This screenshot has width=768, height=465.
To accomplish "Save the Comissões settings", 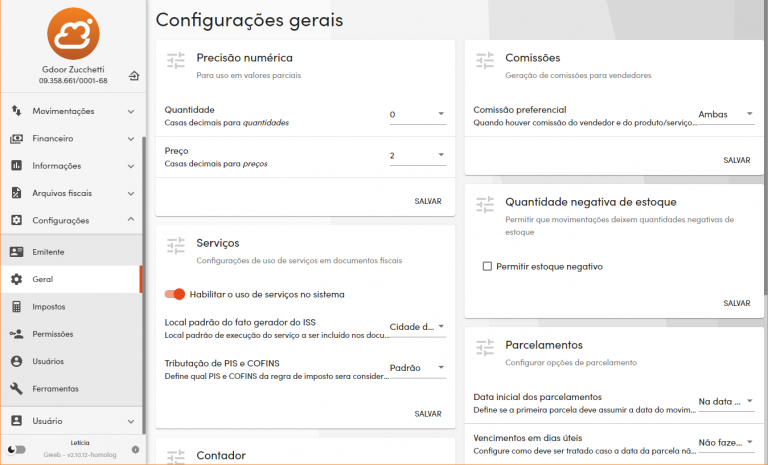I will [x=736, y=159].
